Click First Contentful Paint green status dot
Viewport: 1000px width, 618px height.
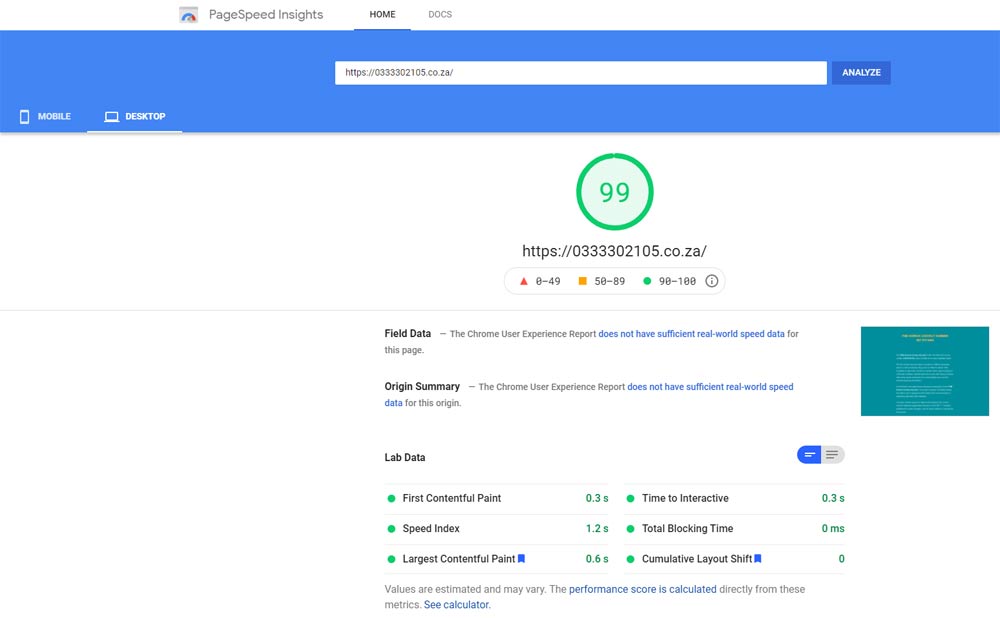[392, 498]
